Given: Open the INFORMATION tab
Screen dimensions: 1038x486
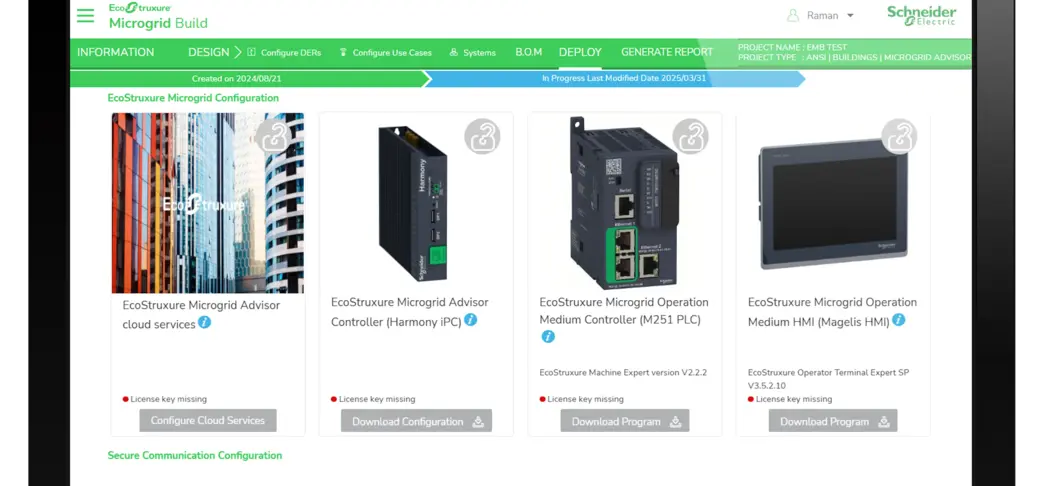Looking at the screenshot, I should pyautogui.click(x=115, y=52).
